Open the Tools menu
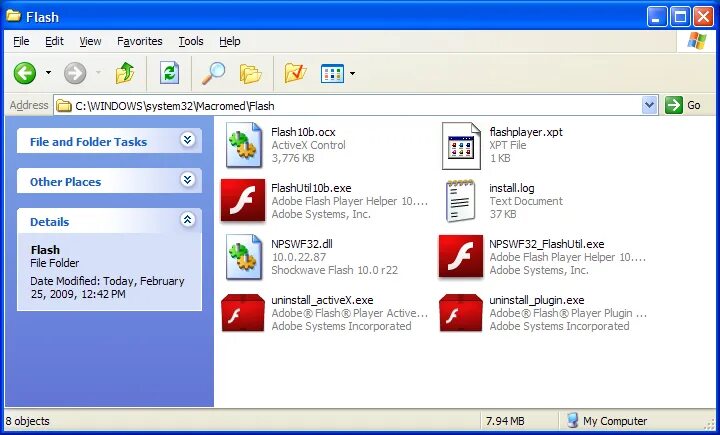Image resolution: width=720 pixels, height=435 pixels. [x=191, y=41]
